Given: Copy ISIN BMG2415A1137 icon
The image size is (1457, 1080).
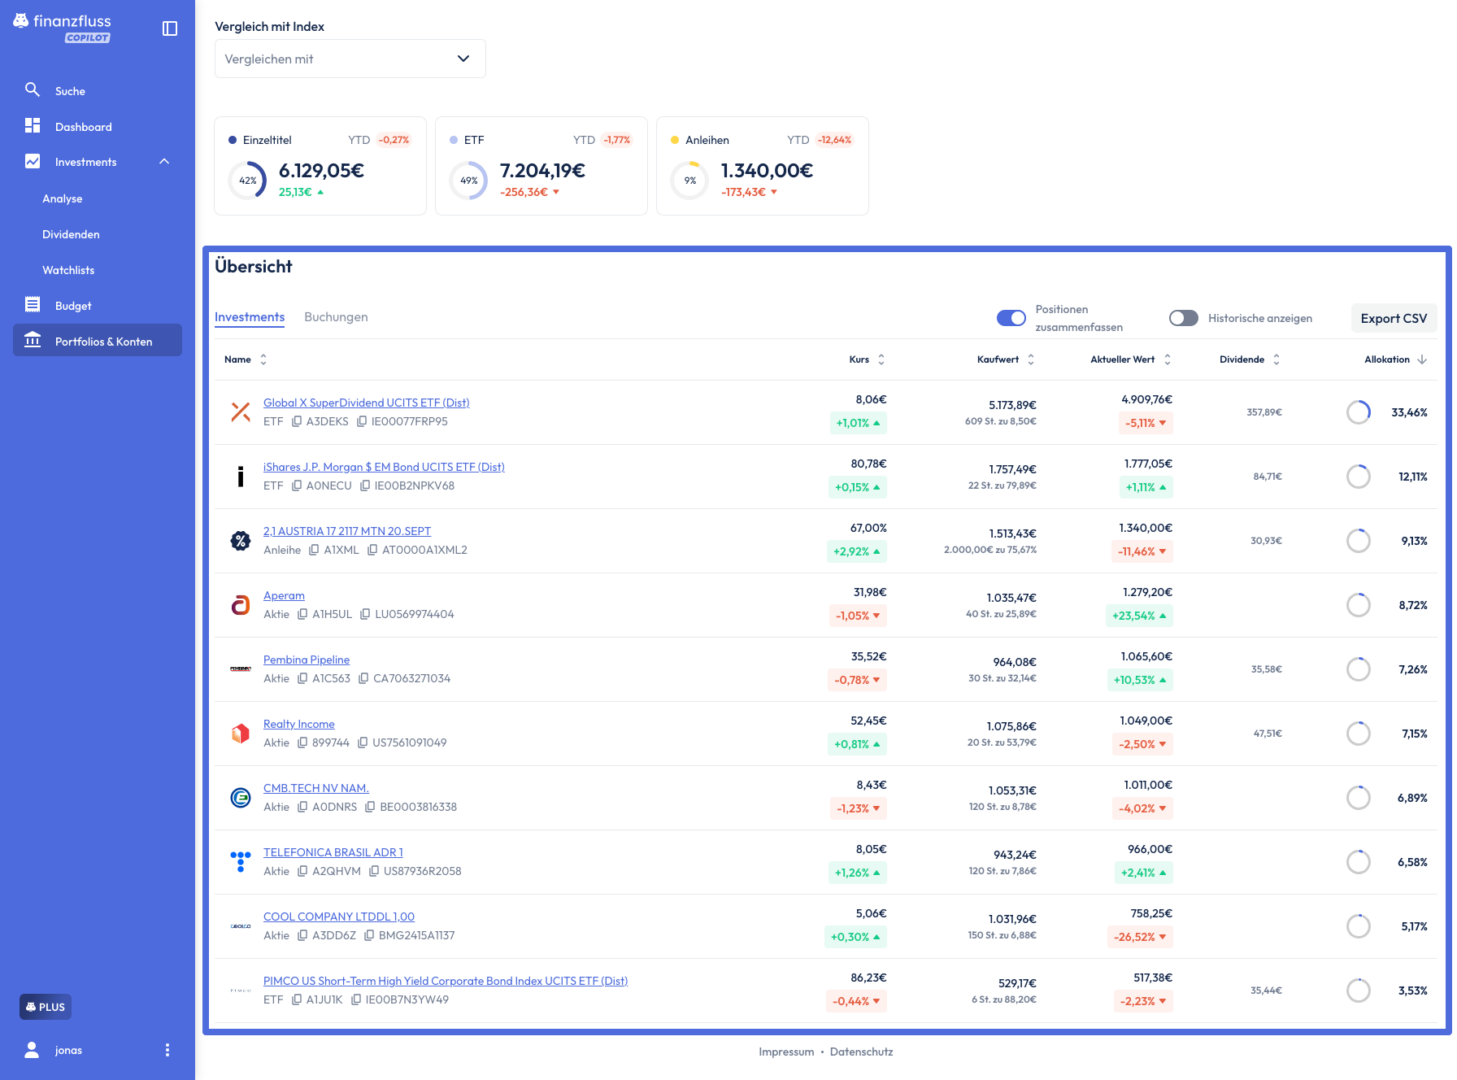Looking at the screenshot, I should pyautogui.click(x=369, y=935).
